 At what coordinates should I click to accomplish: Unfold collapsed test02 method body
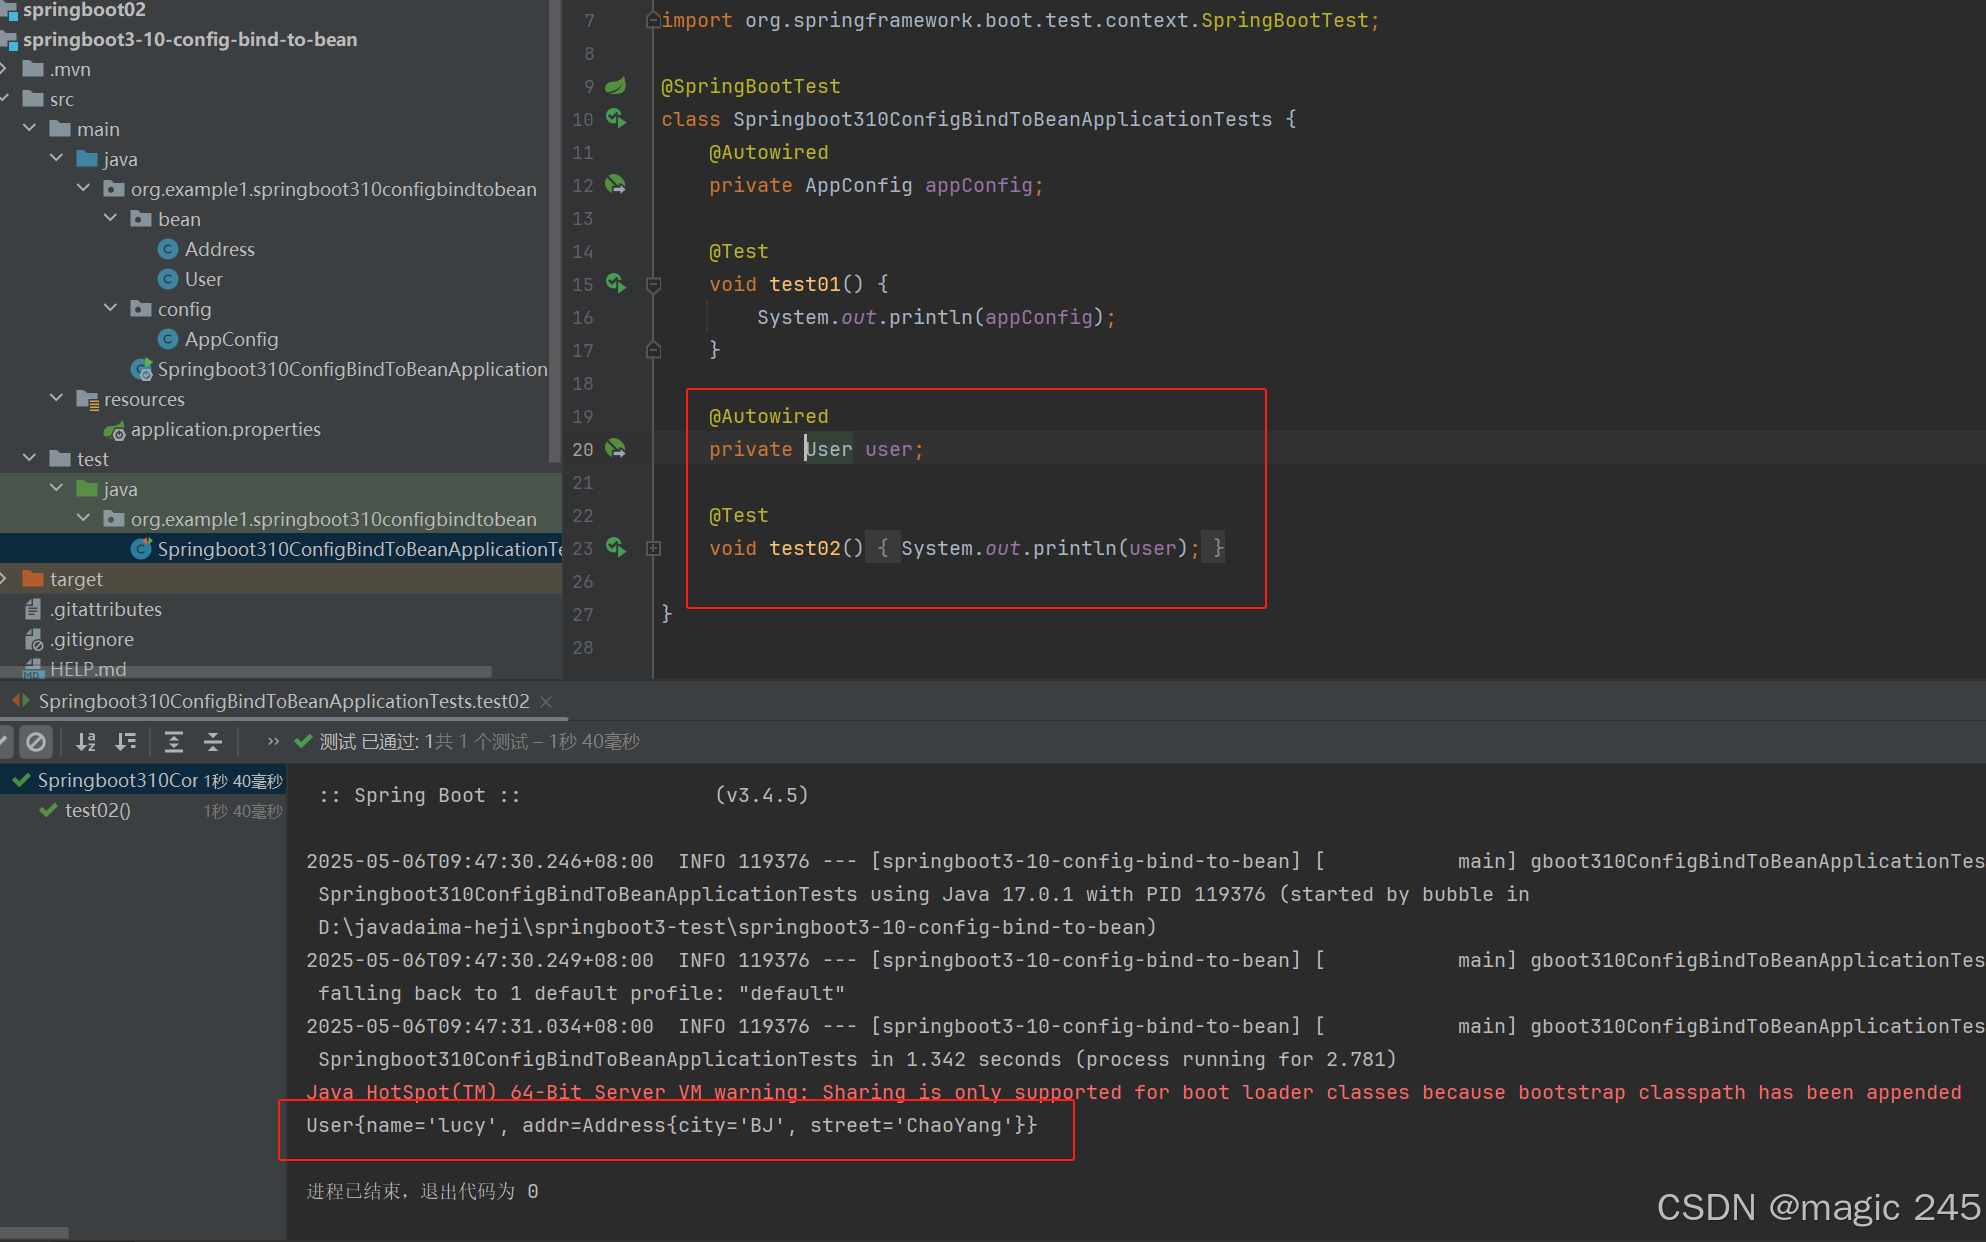coord(654,548)
